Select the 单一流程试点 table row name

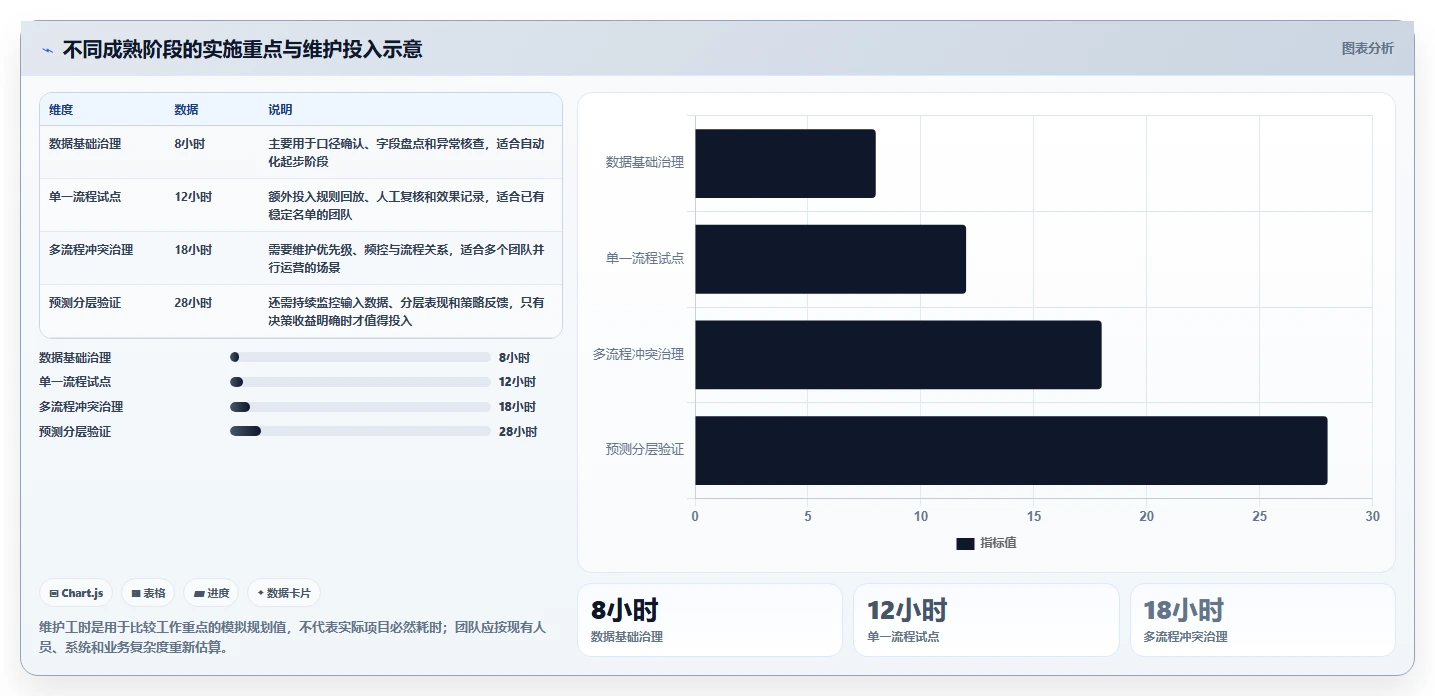pyautogui.click(x=85, y=197)
